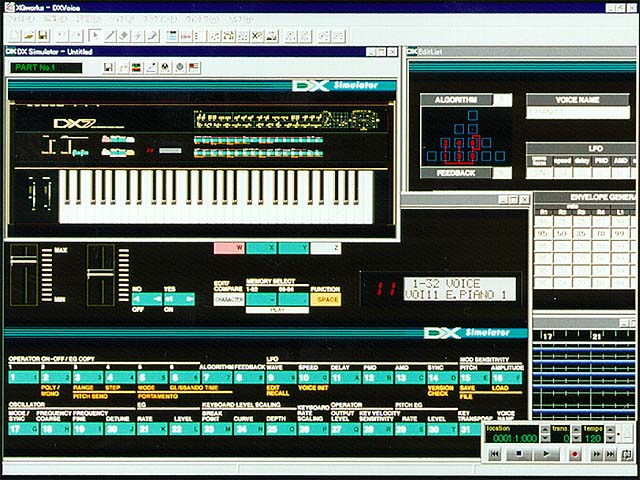Click the pencil edit icon in DX Simulator toolbar
The height and width of the screenshot is (480, 640).
151,67
